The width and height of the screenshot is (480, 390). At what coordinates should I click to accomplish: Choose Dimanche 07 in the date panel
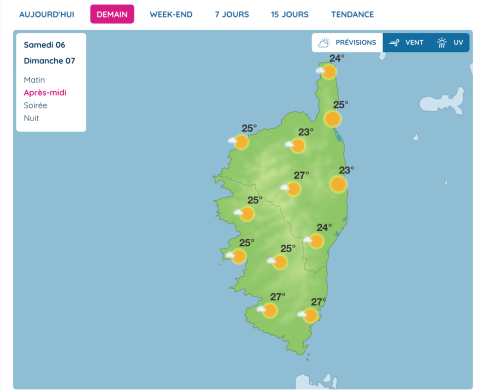tap(49, 61)
